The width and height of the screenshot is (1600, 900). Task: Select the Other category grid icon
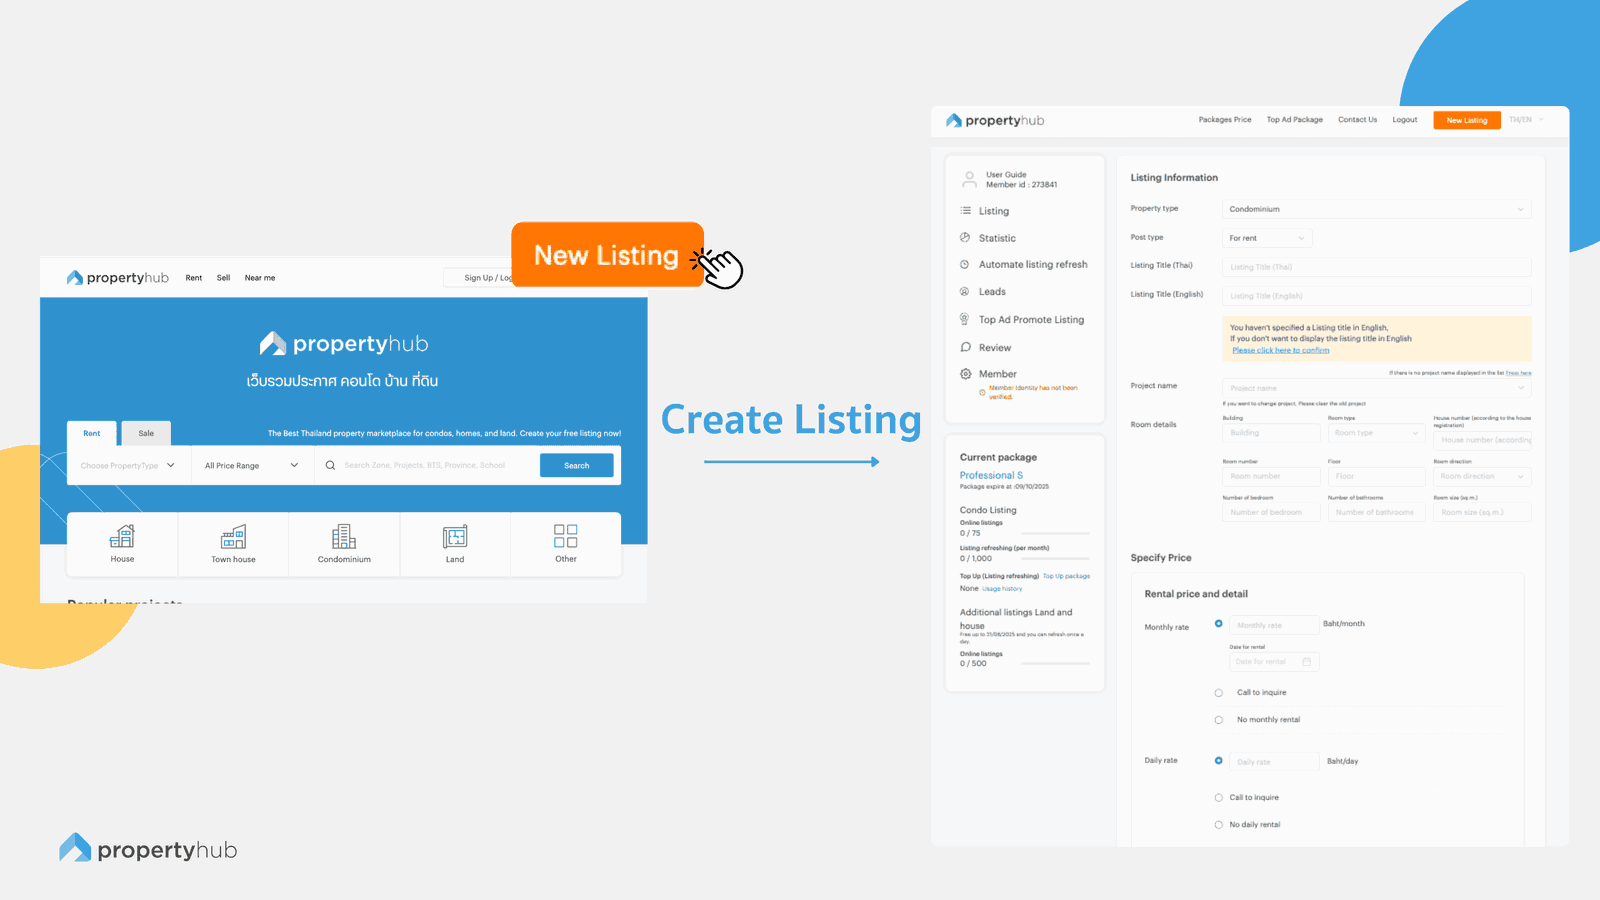click(x=566, y=536)
